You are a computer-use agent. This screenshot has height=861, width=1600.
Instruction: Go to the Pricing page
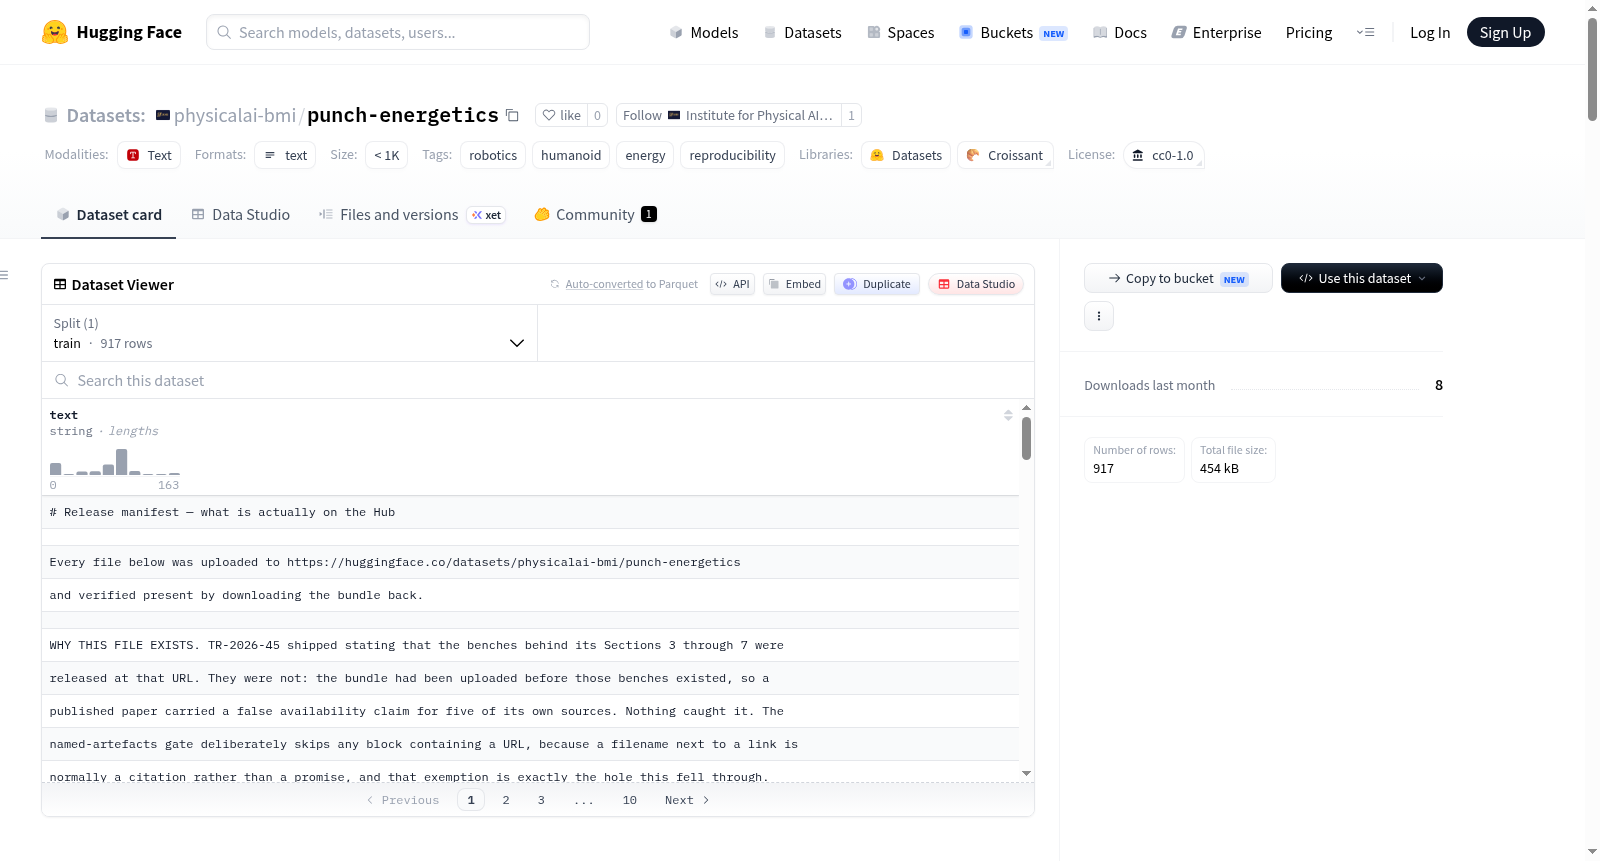click(x=1309, y=32)
